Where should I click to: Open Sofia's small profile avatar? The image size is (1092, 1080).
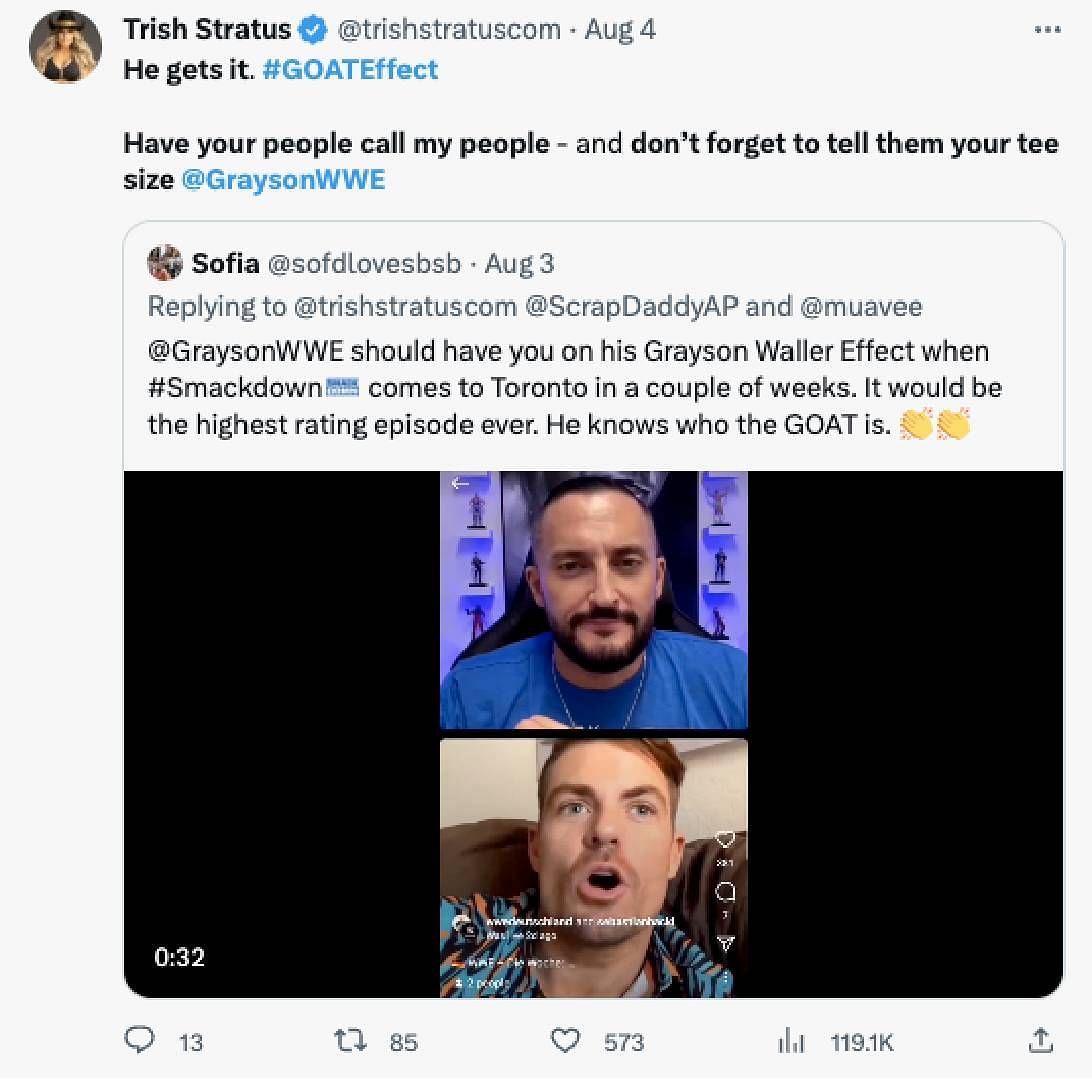tap(164, 263)
